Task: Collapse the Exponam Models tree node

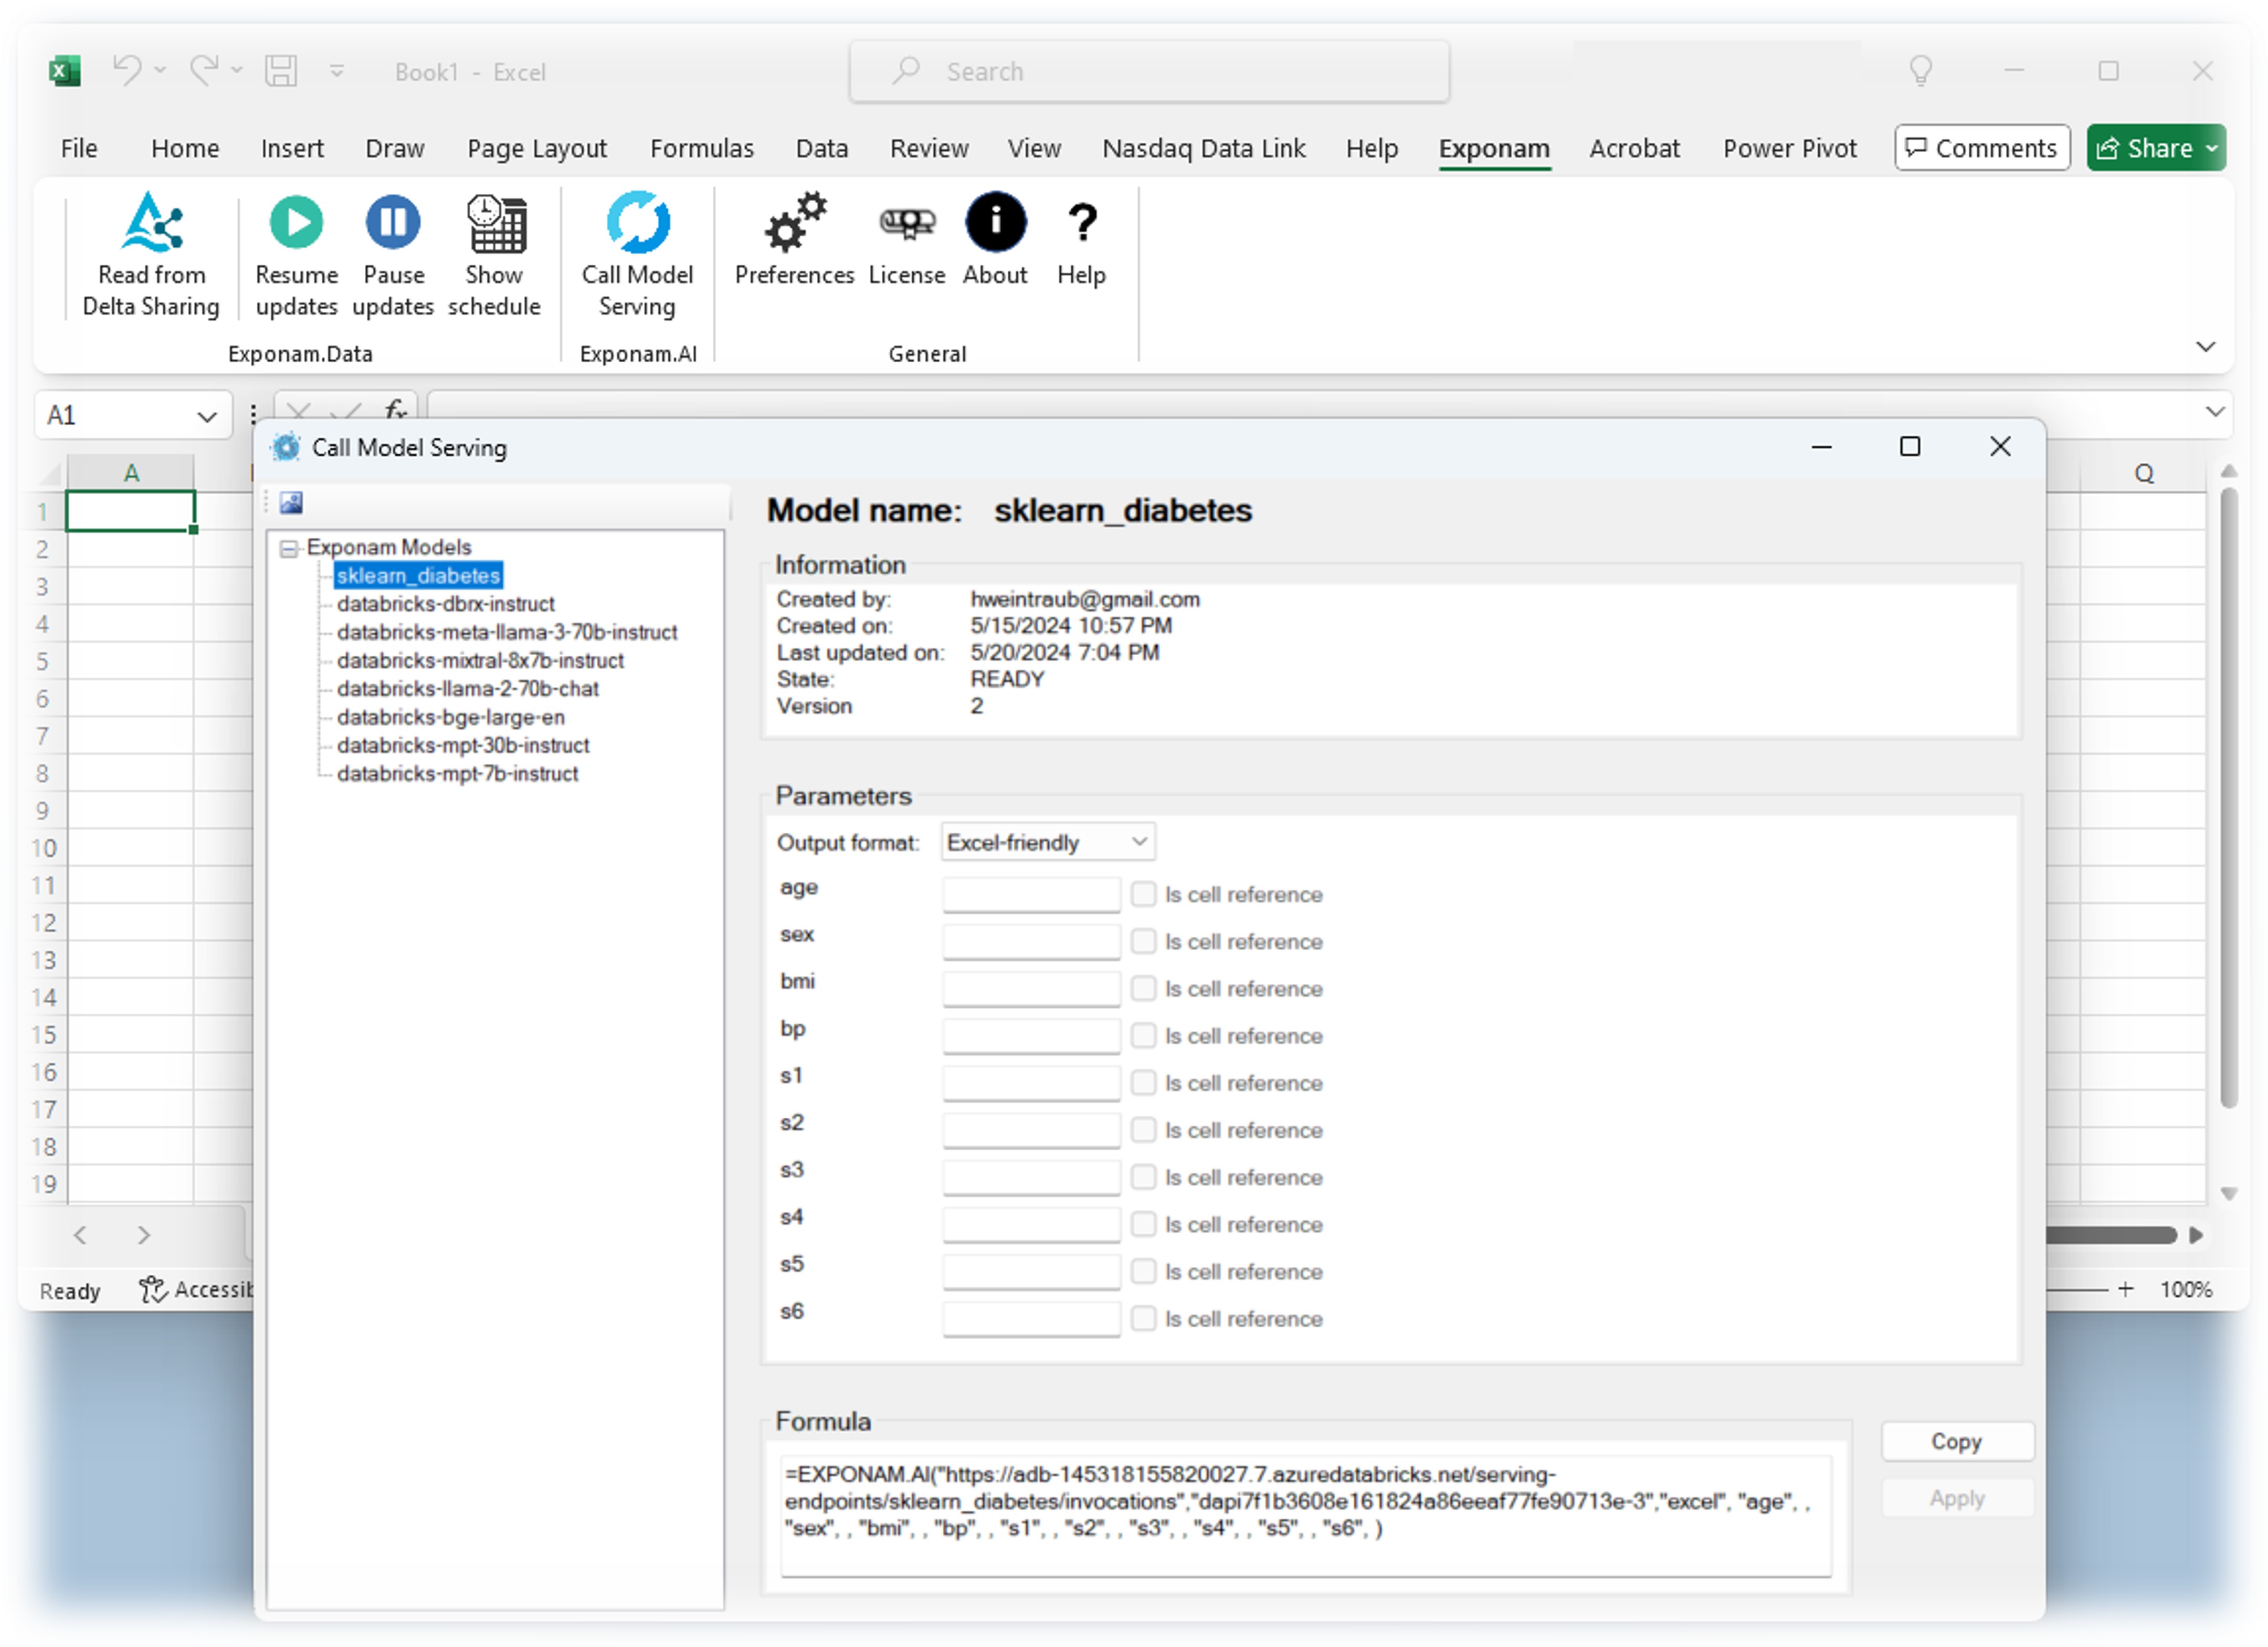Action: click(x=289, y=548)
